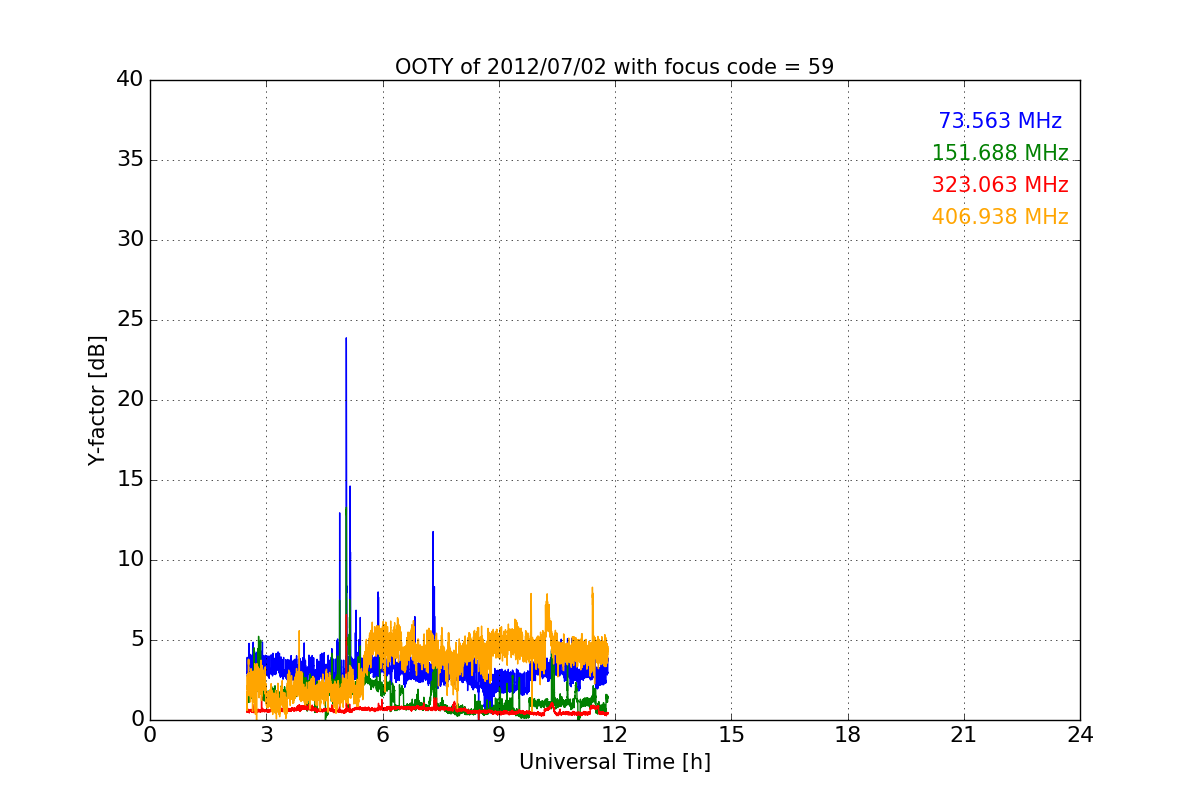Screen dimensions: 1200x800
Task: Select the 406.938 MHz legend label
Action: (1000, 217)
